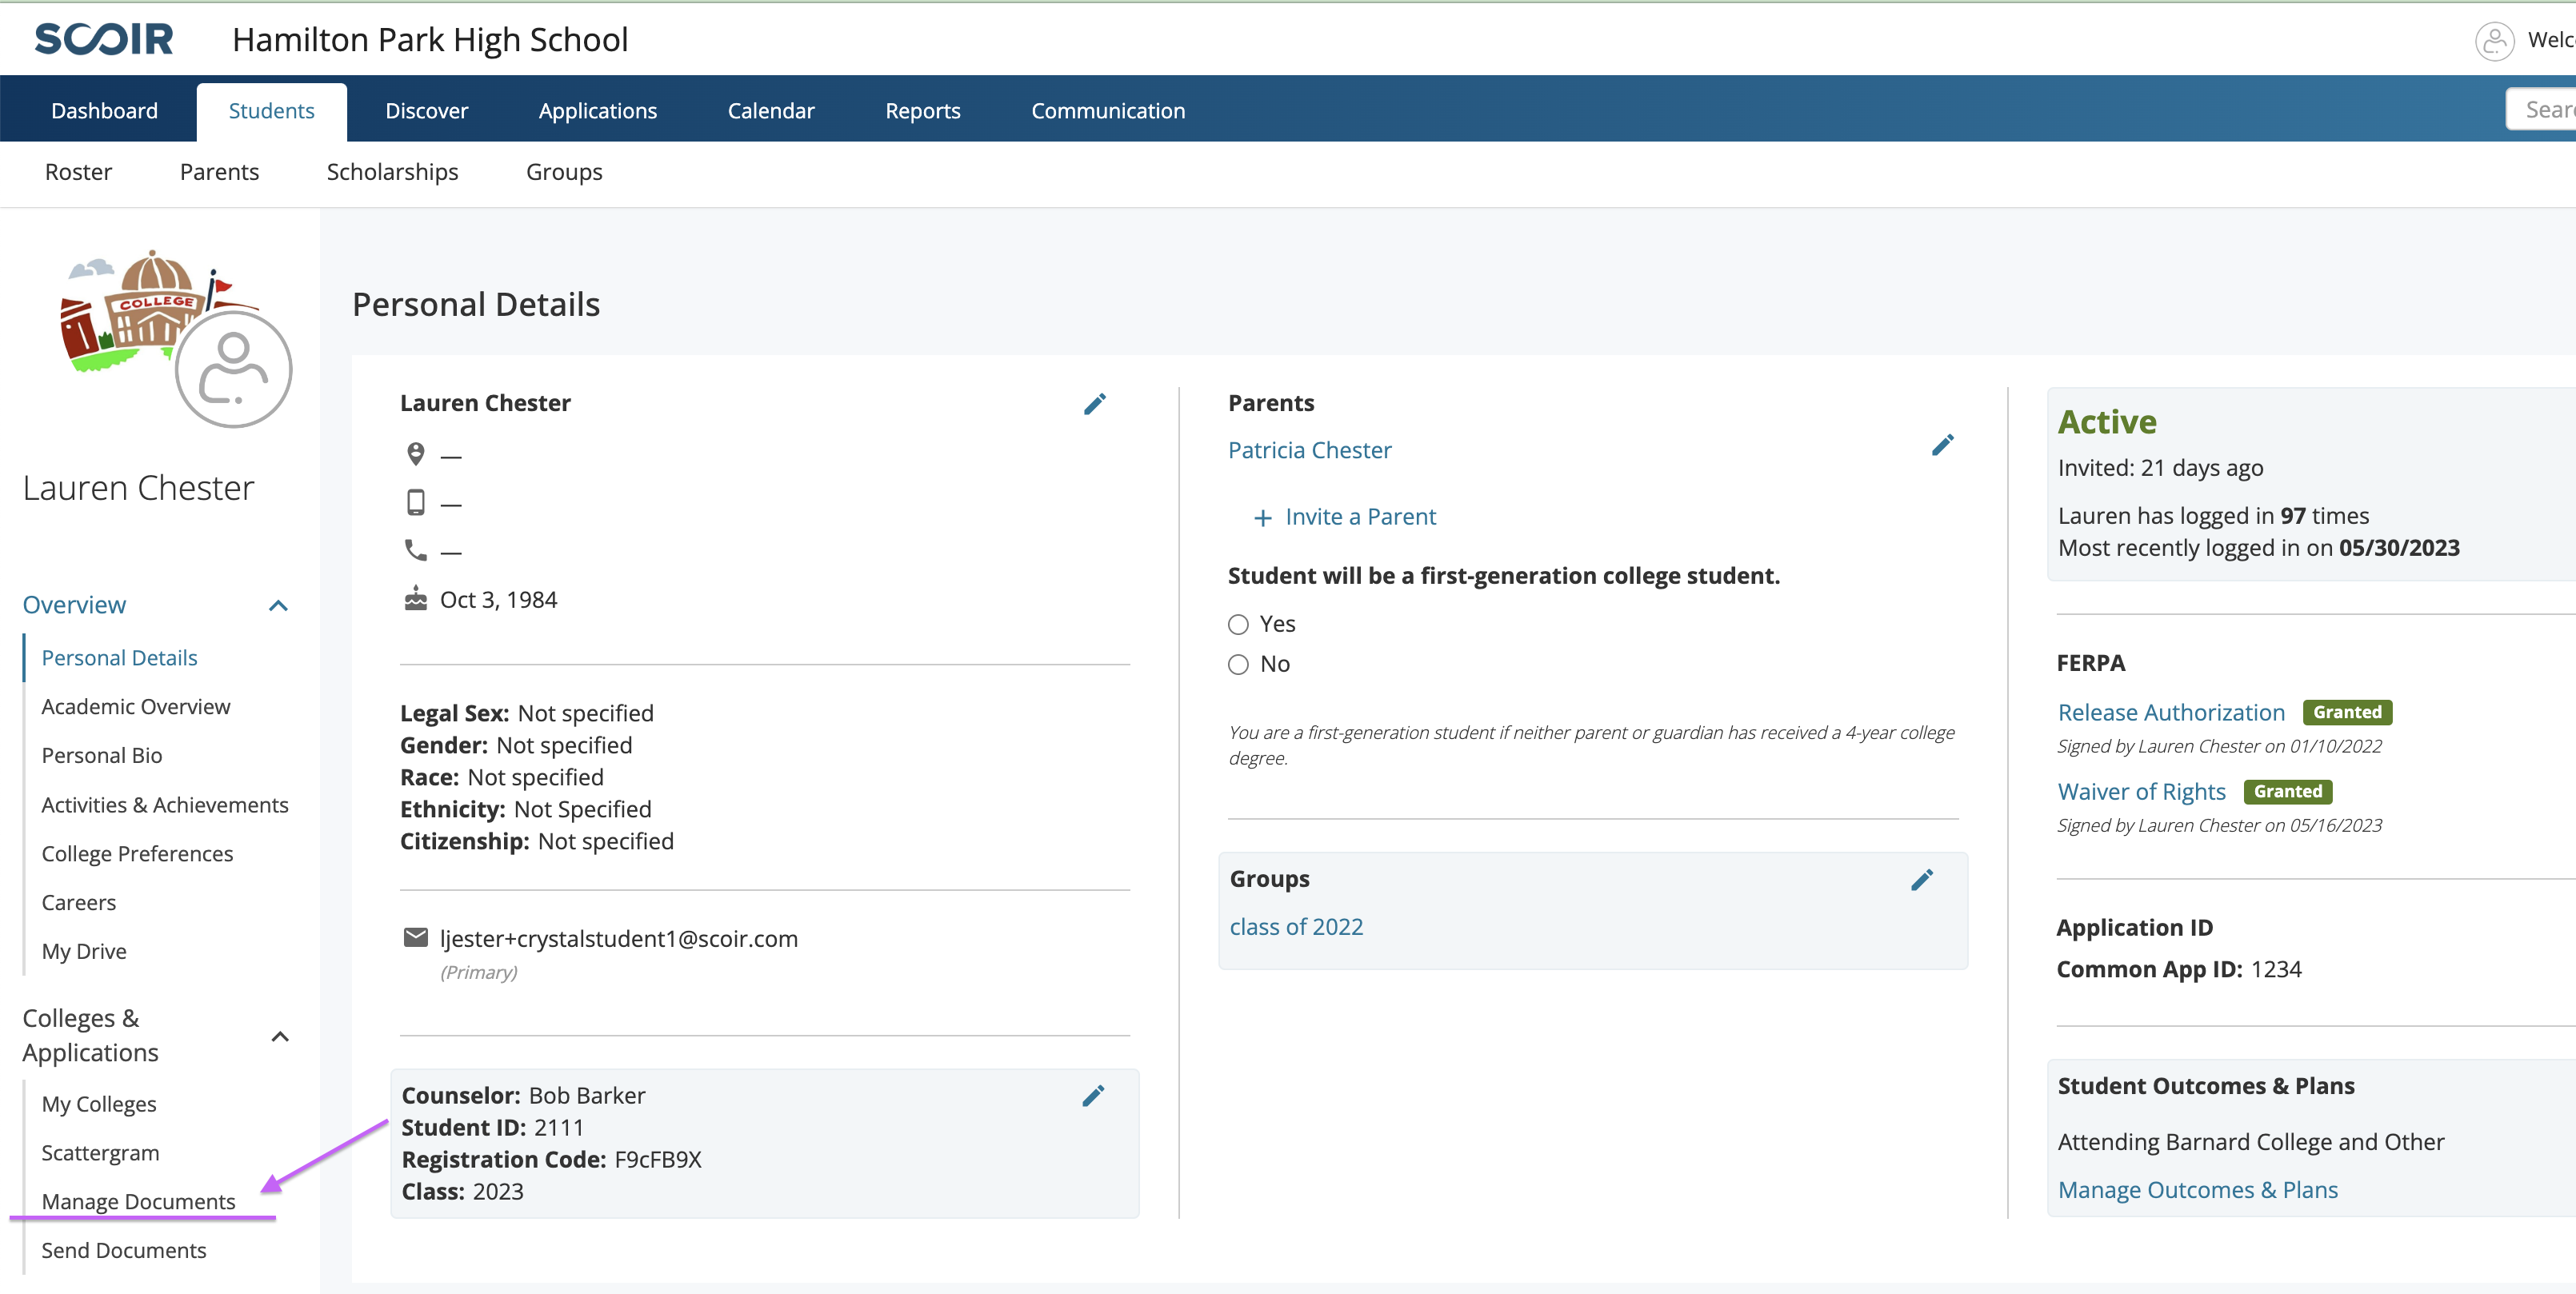Edit counselor and student ID pencil icon
This screenshot has height=1294, width=2576.
click(1093, 1097)
